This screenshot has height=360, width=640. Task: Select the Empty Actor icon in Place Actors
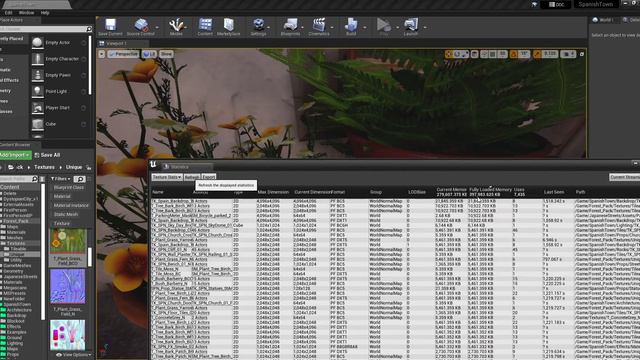(x=38, y=42)
